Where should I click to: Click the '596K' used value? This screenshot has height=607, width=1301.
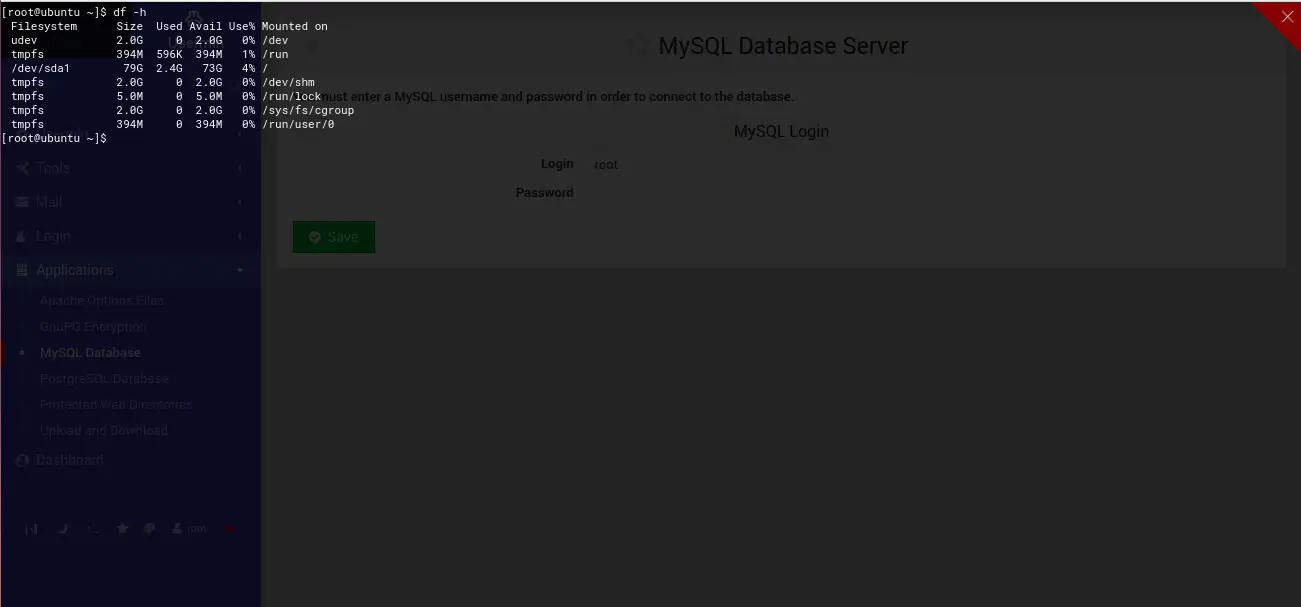[x=169, y=54]
